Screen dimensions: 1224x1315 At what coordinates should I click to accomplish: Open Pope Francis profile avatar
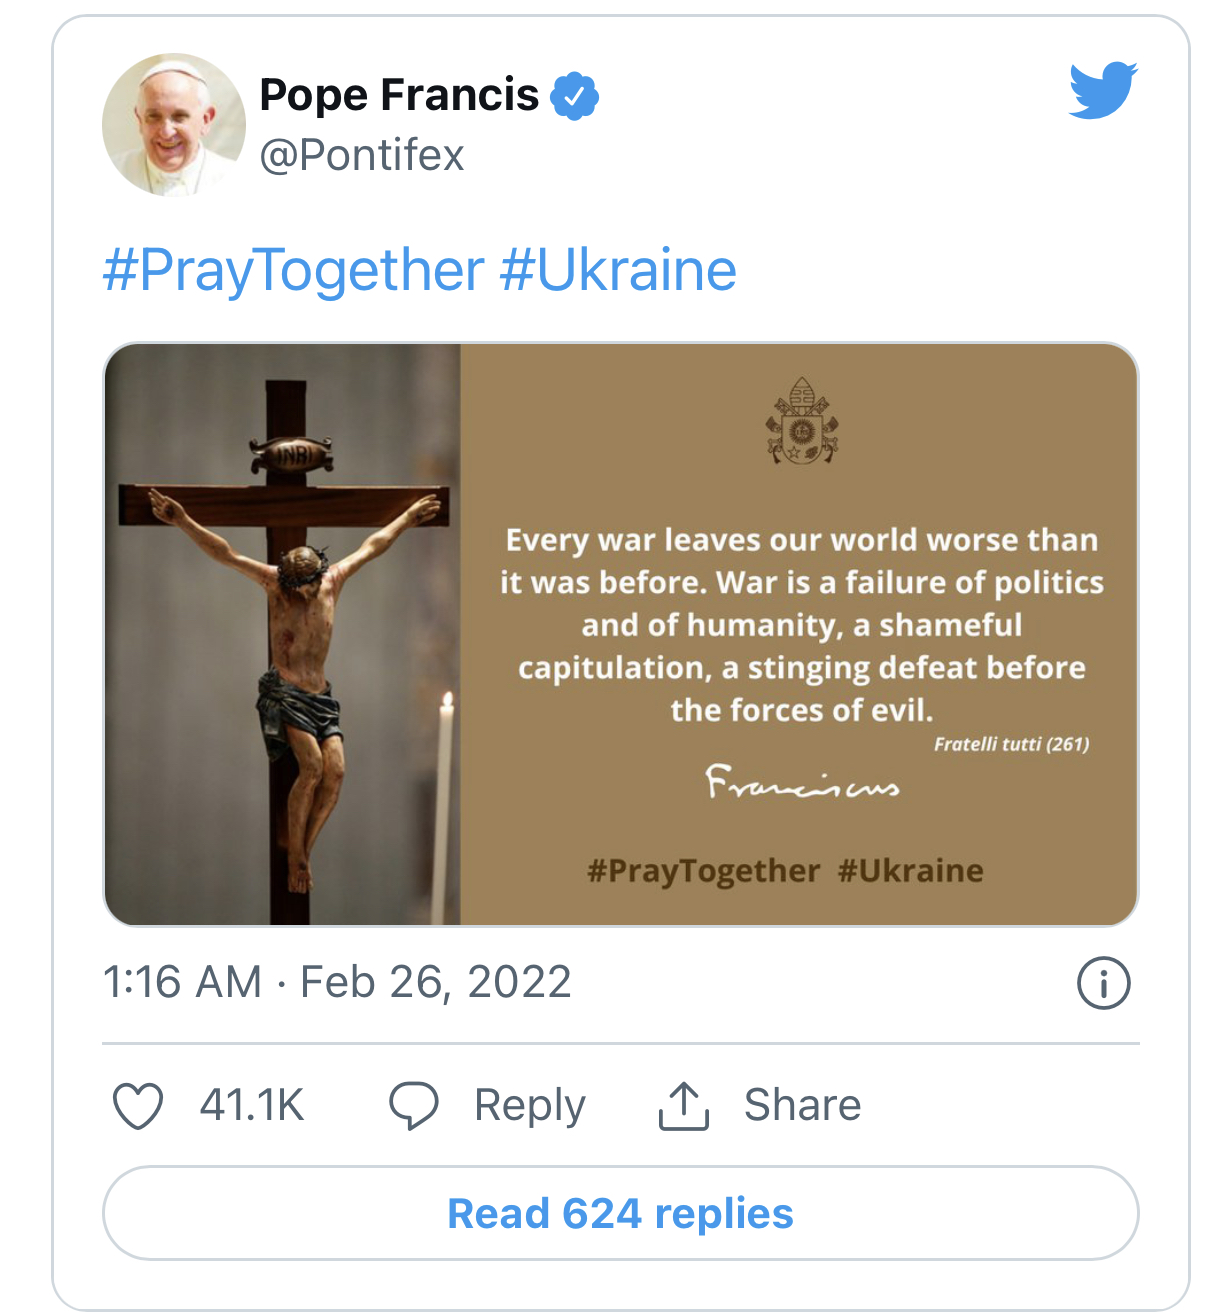point(174,125)
